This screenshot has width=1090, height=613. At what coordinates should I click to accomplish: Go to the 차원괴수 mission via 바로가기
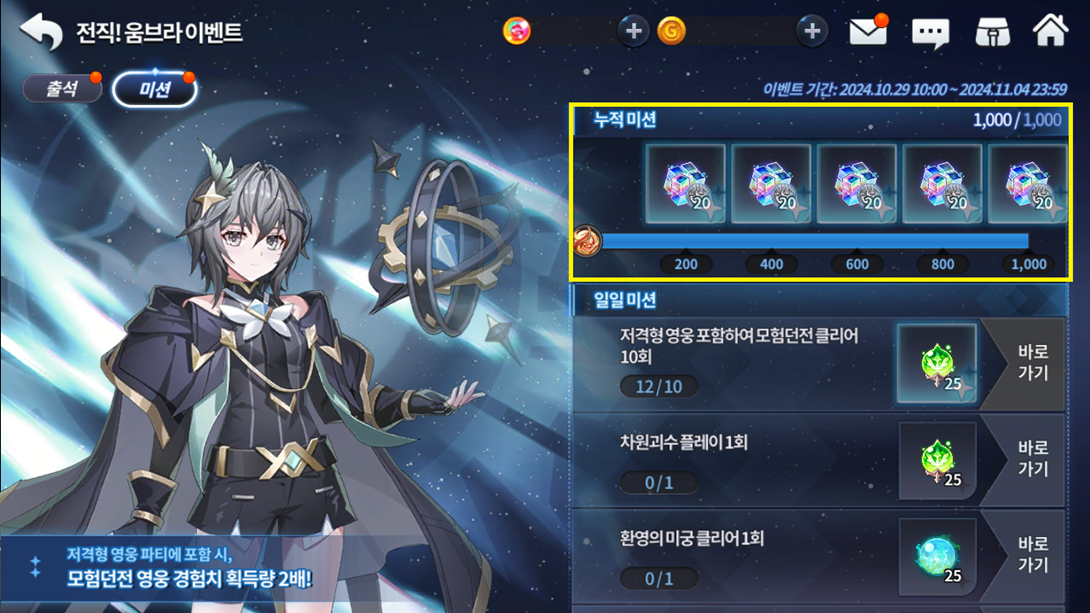point(1032,459)
